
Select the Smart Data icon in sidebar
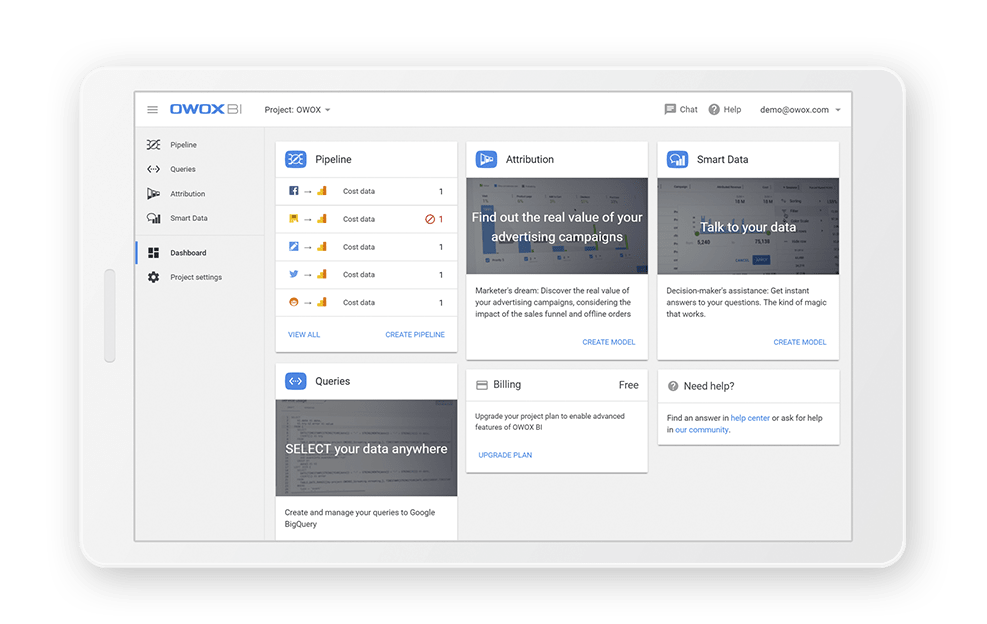tap(152, 218)
